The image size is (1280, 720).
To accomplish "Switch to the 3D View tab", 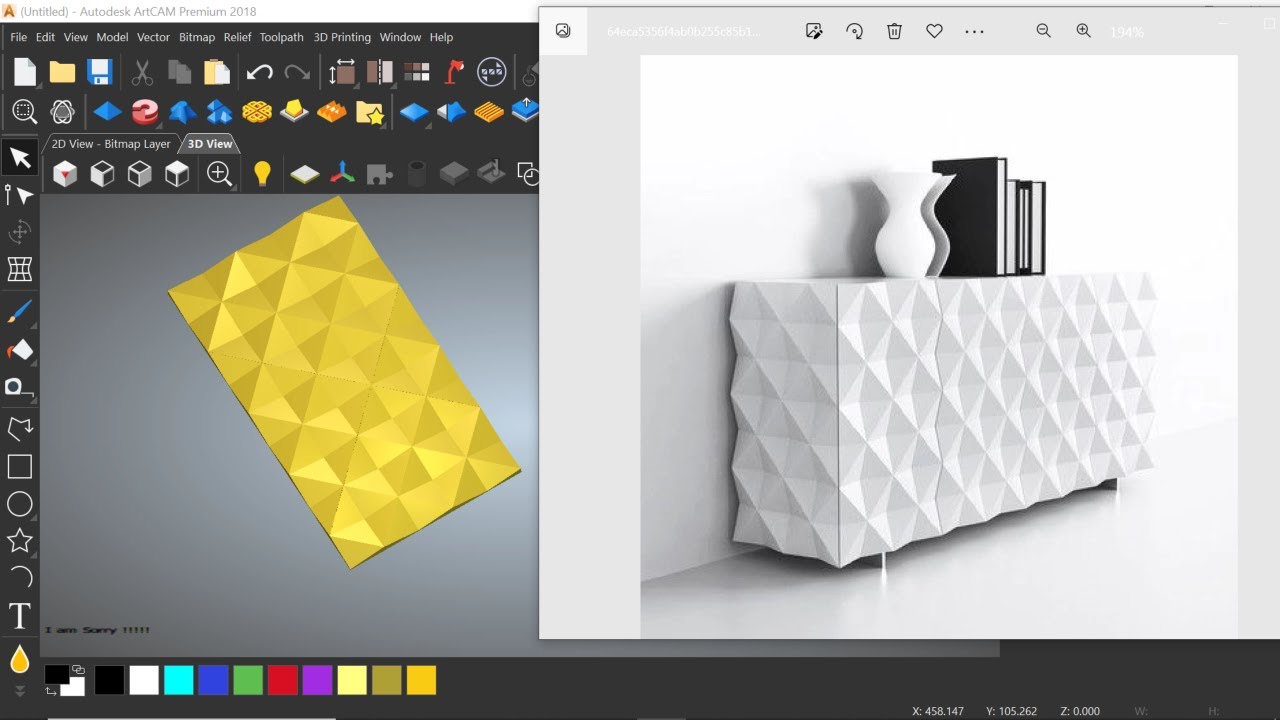I will coord(210,144).
